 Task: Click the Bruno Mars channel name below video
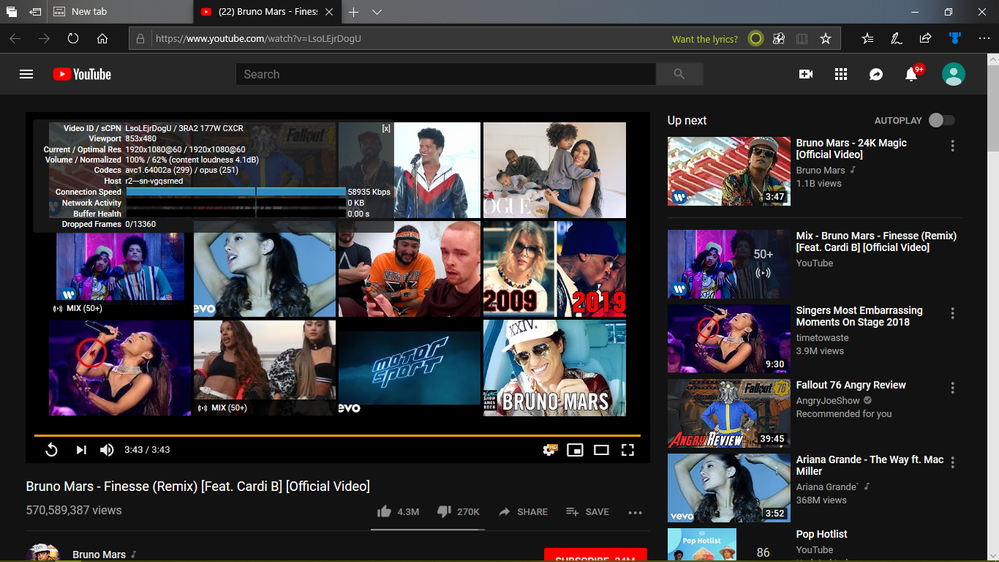point(99,554)
